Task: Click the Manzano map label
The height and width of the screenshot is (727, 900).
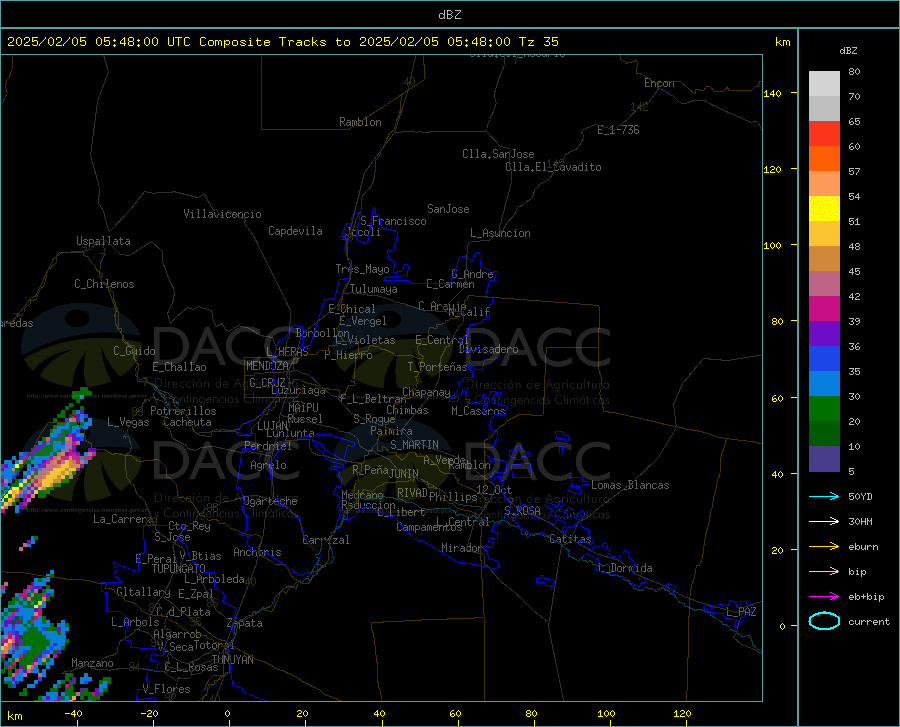Action: click(92, 663)
